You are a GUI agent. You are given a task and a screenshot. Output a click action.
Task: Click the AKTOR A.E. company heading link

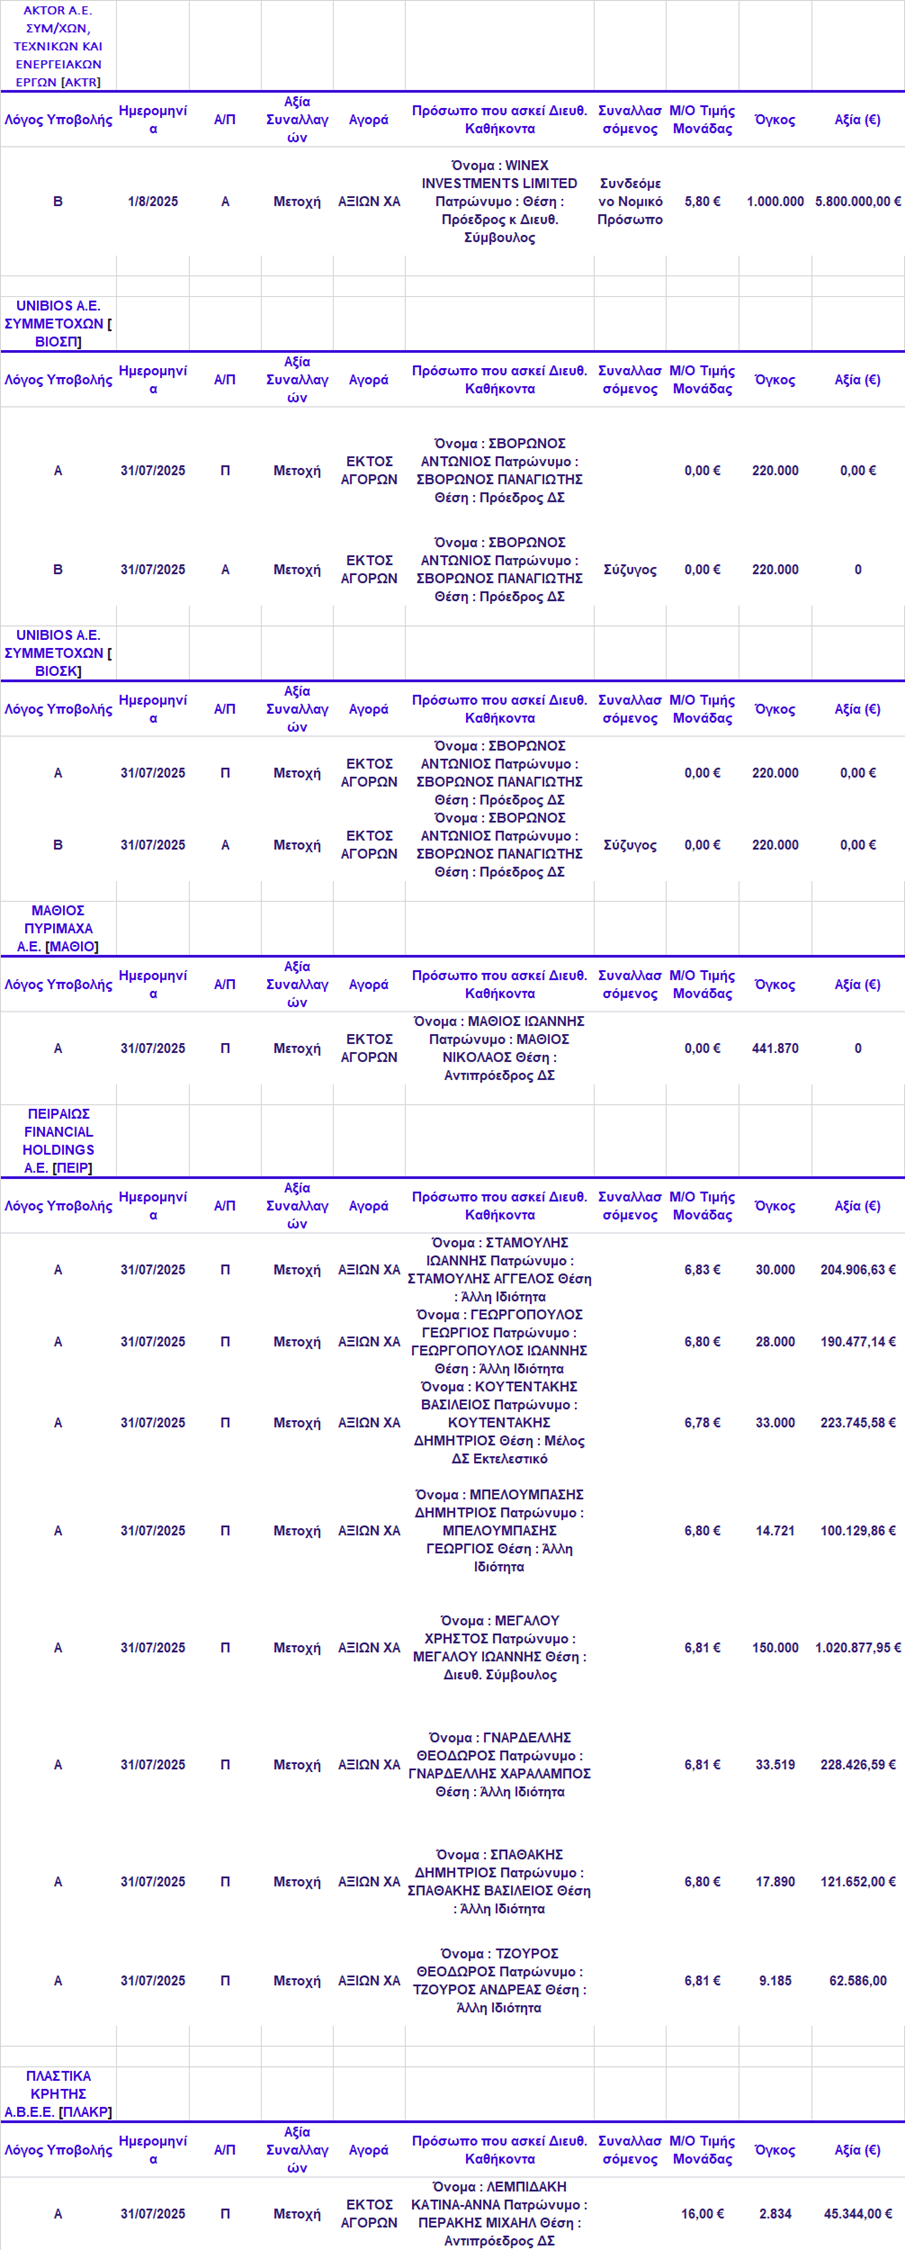[58, 46]
